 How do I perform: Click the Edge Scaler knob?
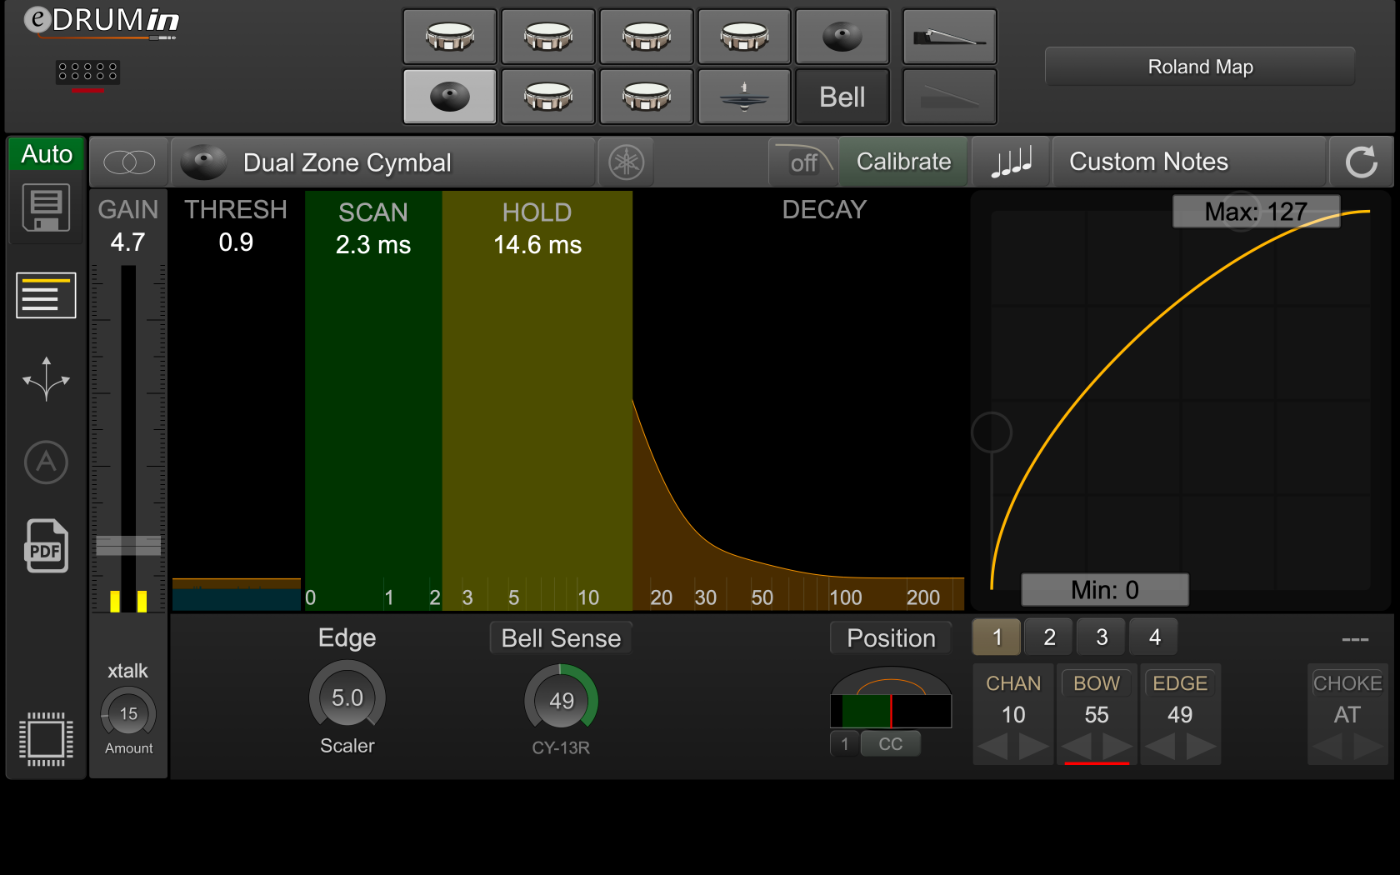(x=347, y=698)
